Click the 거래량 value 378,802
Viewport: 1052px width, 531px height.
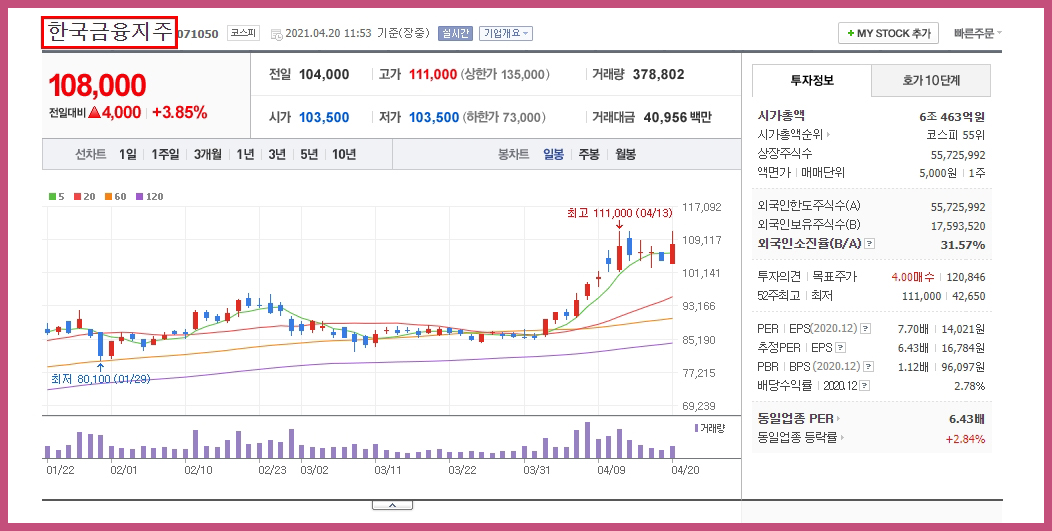tap(658, 75)
